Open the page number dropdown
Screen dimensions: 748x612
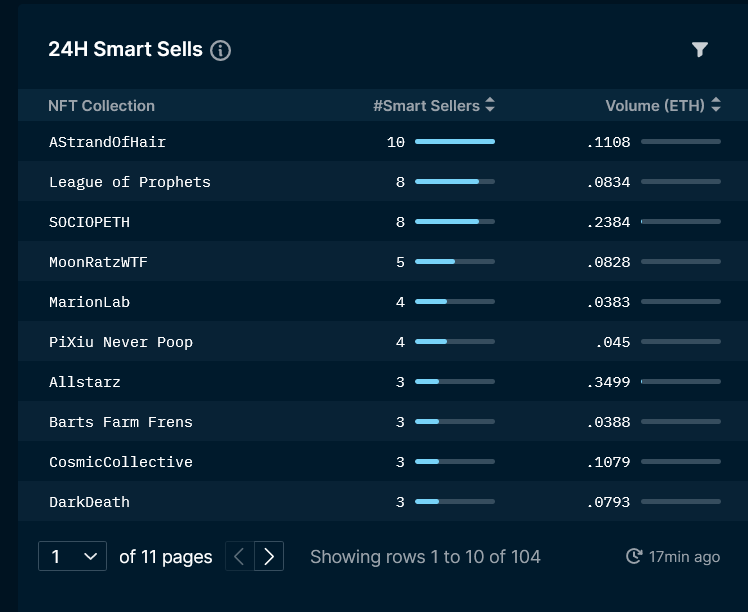pos(73,556)
